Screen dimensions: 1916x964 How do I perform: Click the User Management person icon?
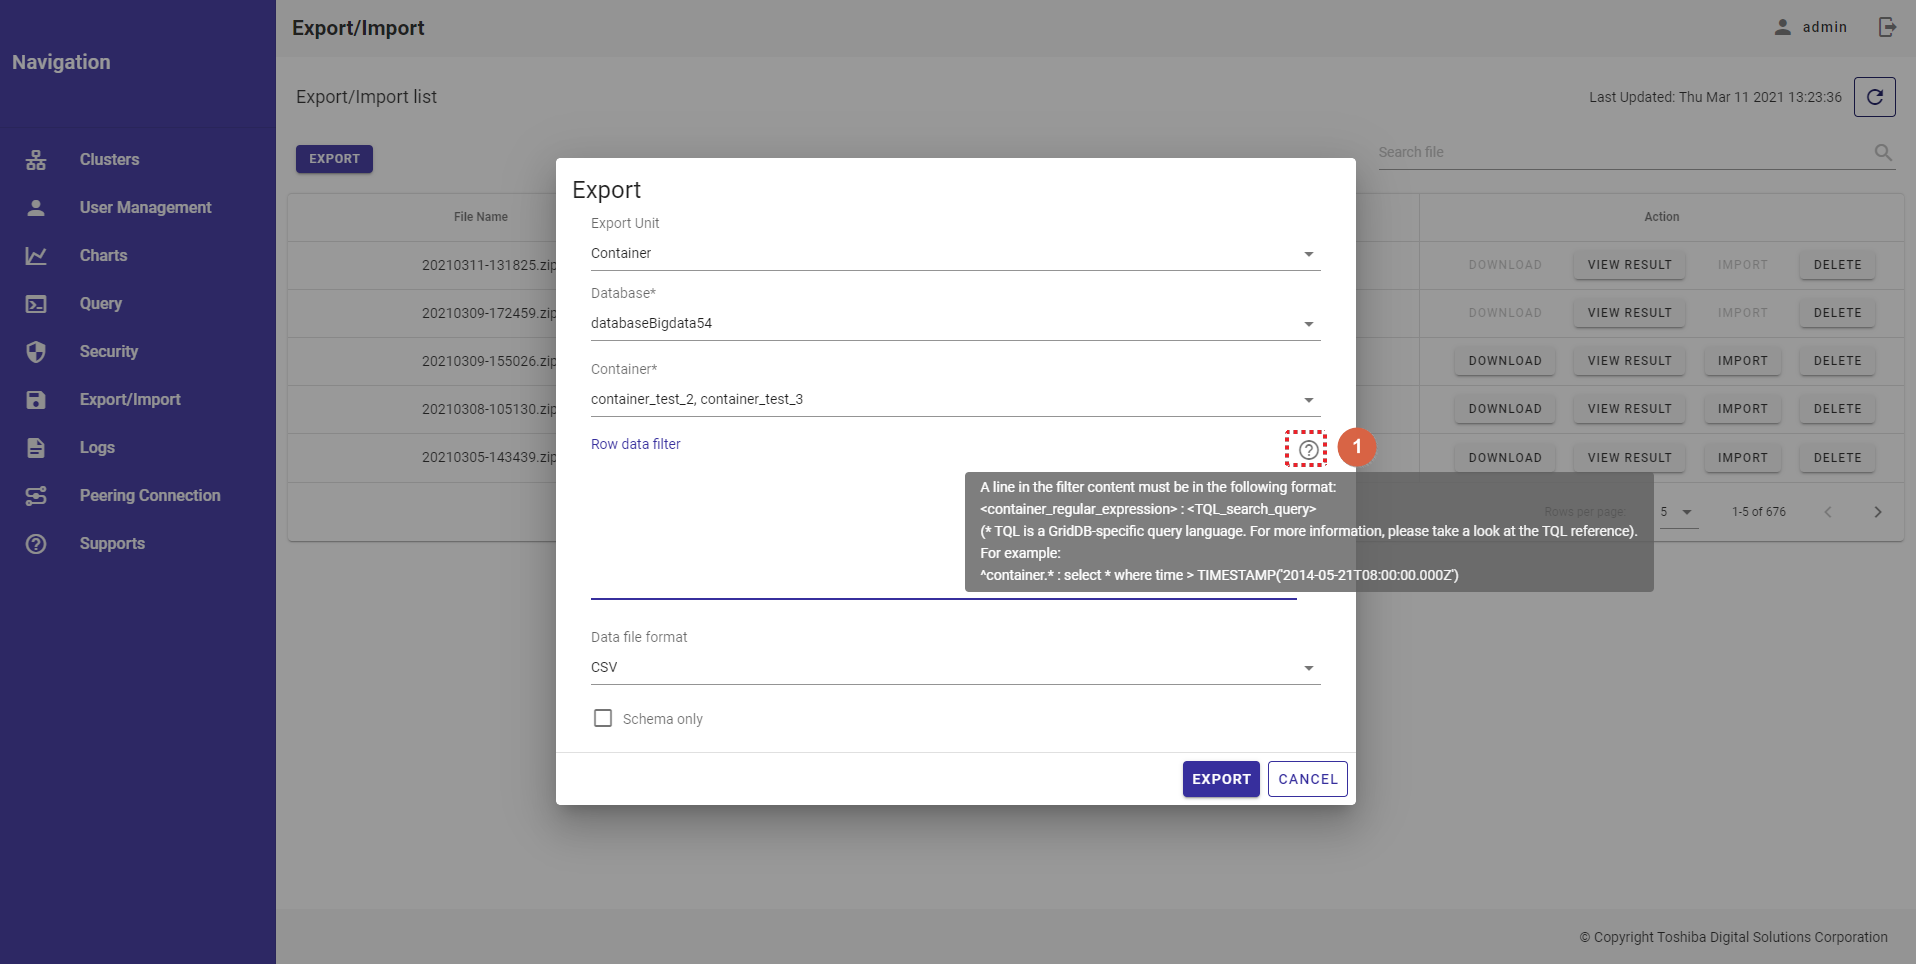pyautogui.click(x=36, y=208)
